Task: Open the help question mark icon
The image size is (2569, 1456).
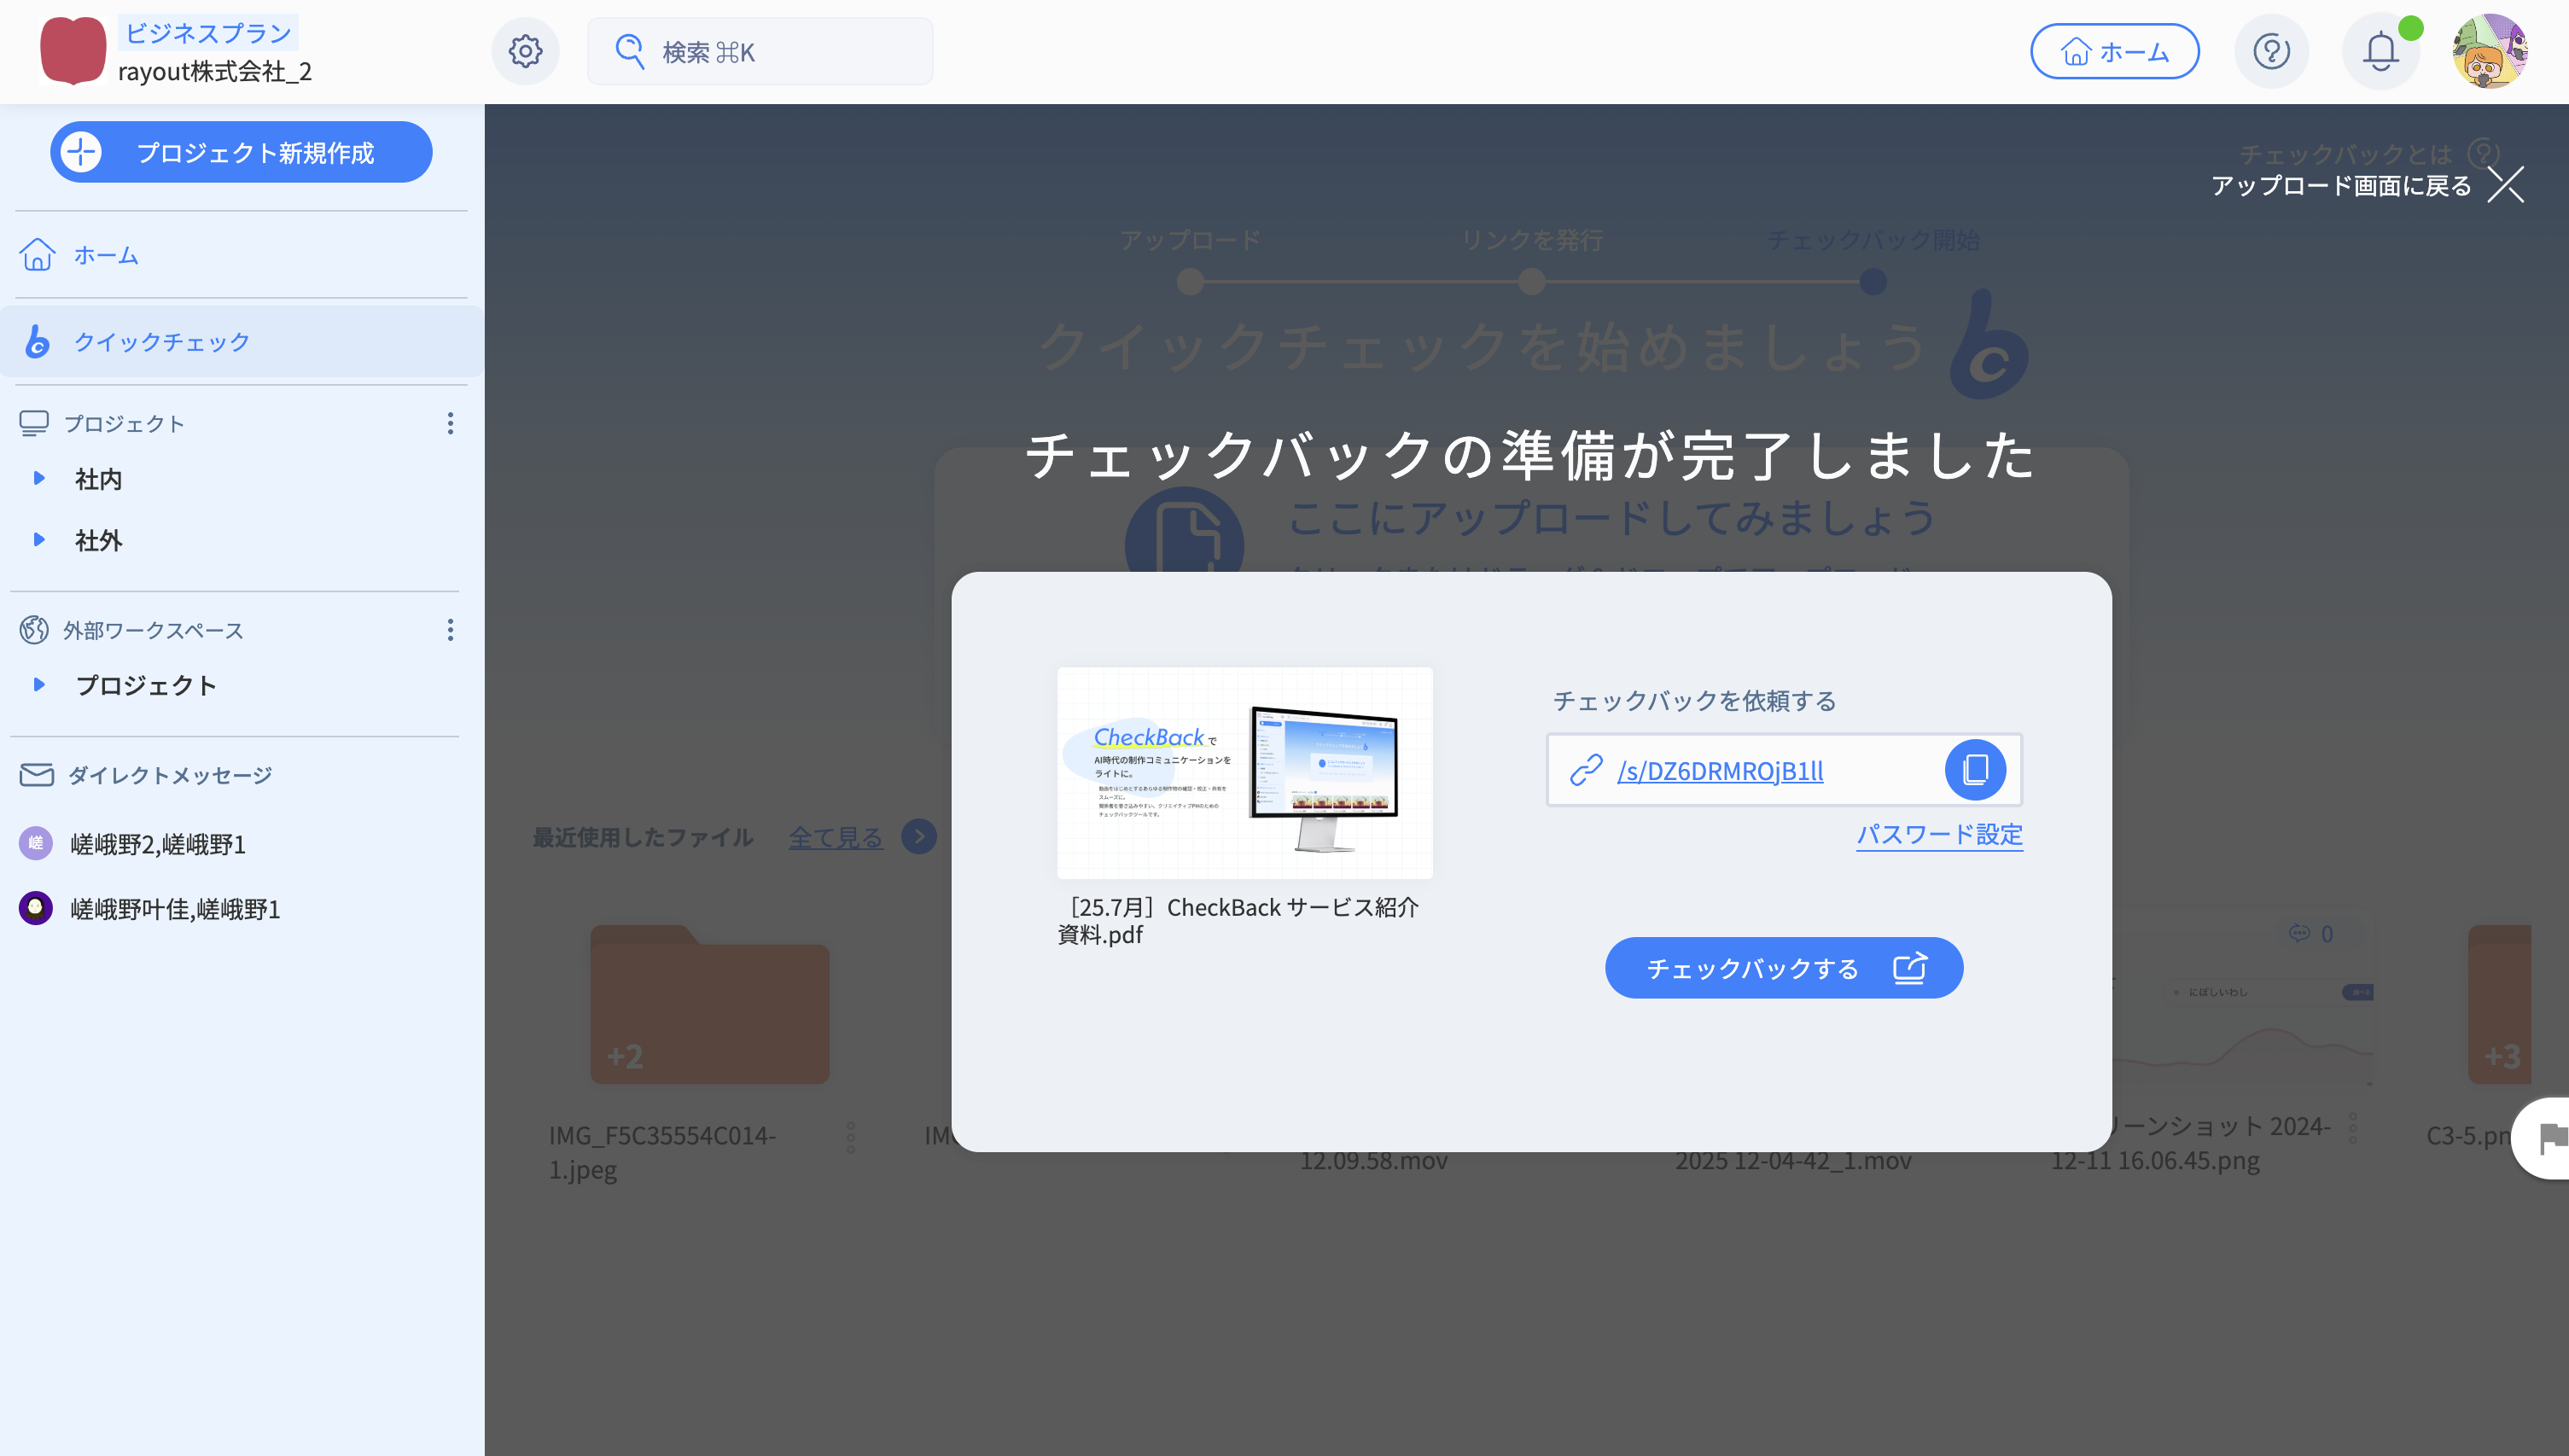Action: 2271,51
